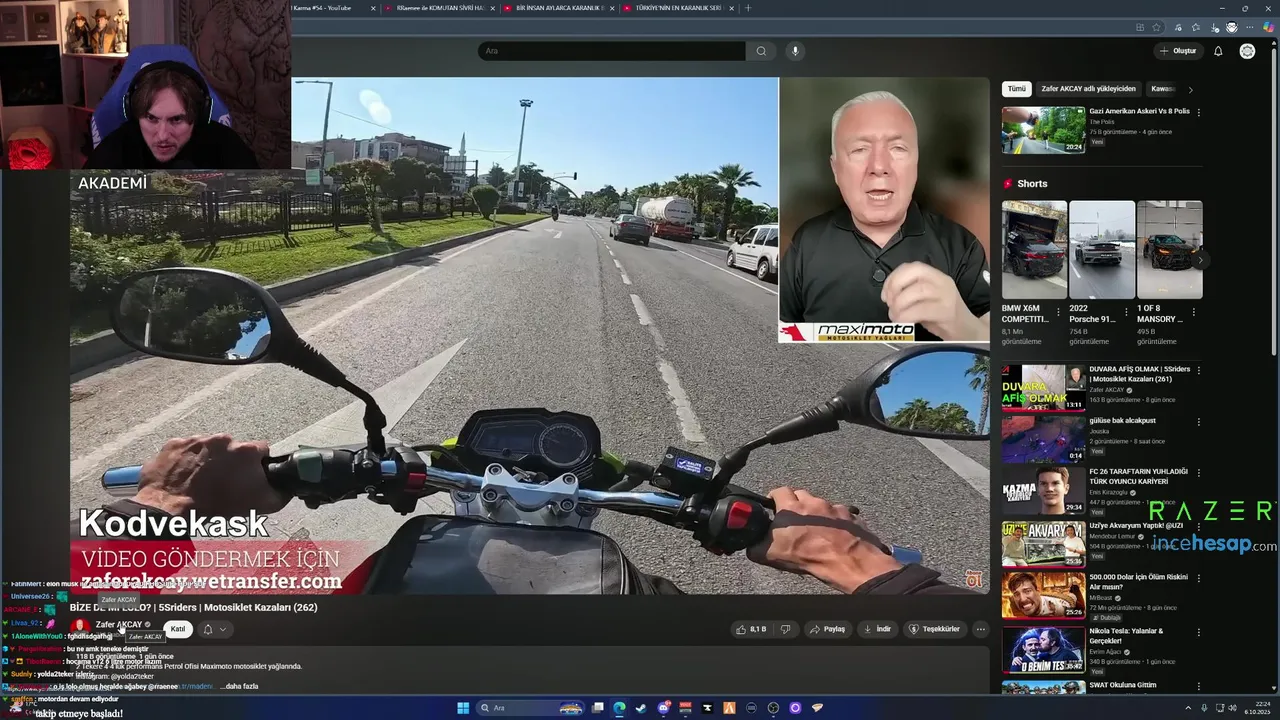Focus the YouTube Ara search field

[612, 51]
